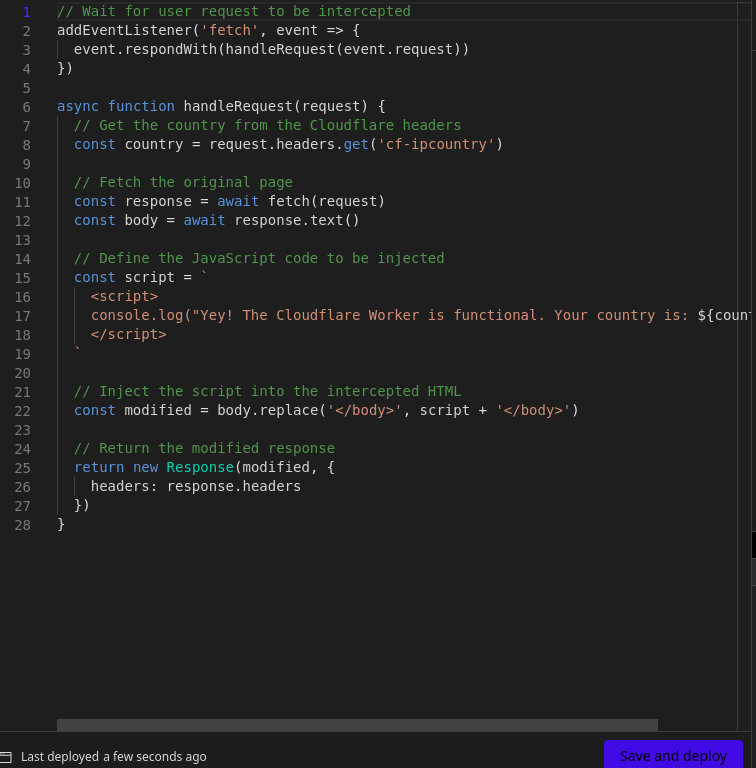This screenshot has width=756, height=768.
Task: Click comment 'Define the JavaScript code to be injected'
Action: click(x=259, y=258)
